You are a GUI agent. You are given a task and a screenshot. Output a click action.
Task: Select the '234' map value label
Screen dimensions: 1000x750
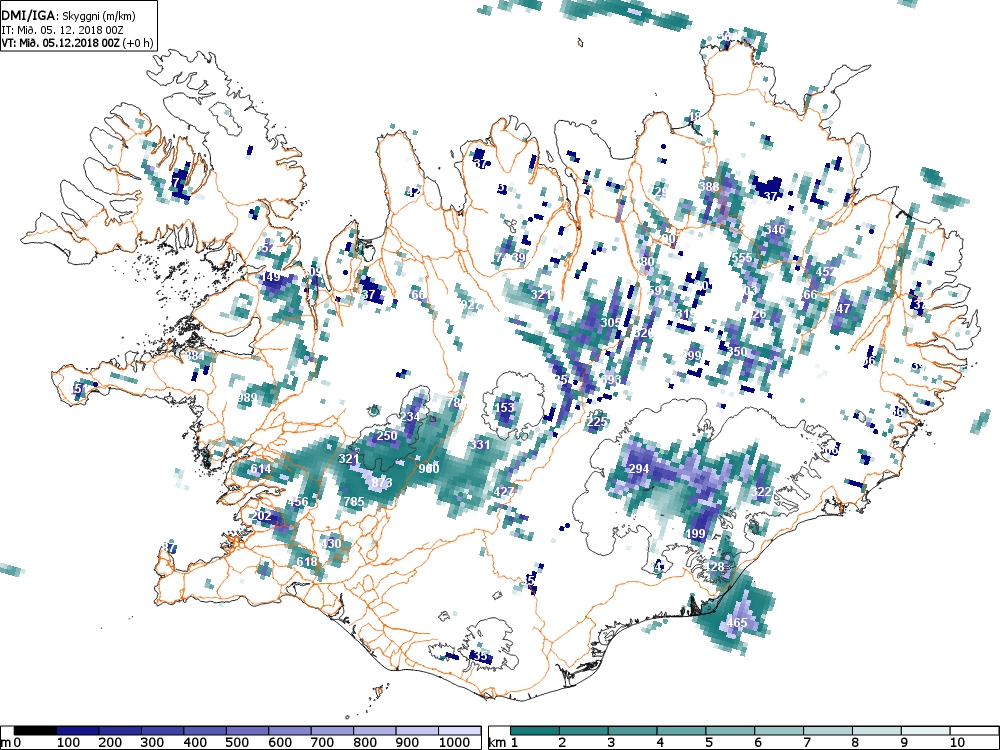coord(410,416)
